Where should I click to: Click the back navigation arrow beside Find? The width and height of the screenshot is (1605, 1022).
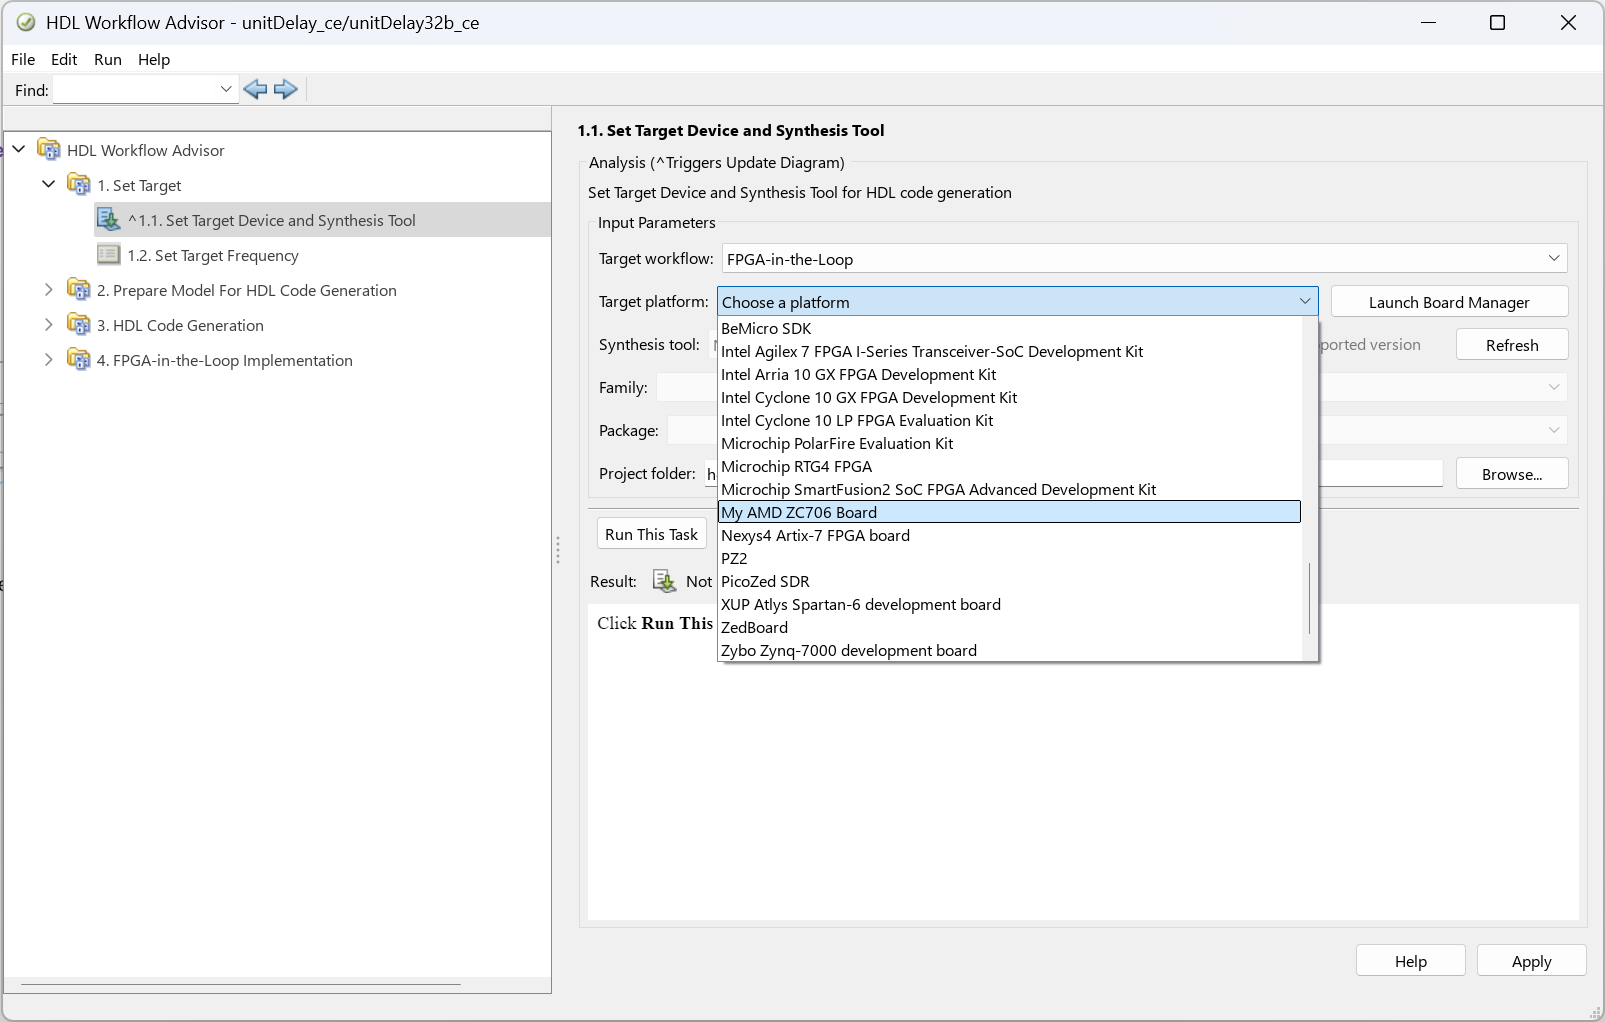(256, 89)
